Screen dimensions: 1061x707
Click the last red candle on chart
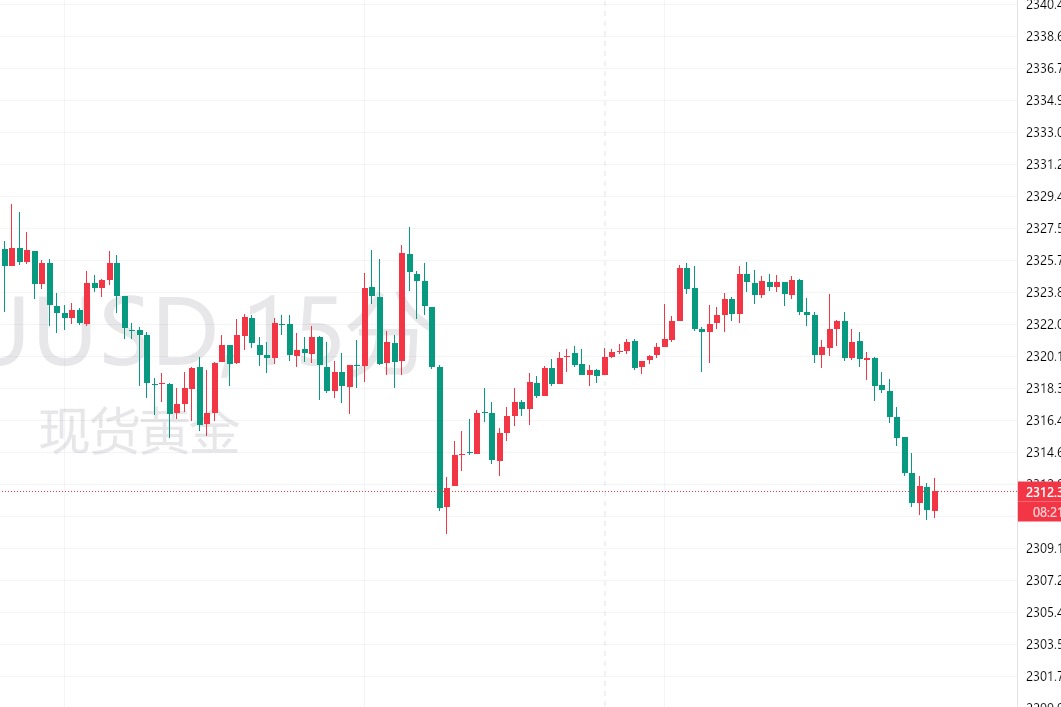pos(935,500)
